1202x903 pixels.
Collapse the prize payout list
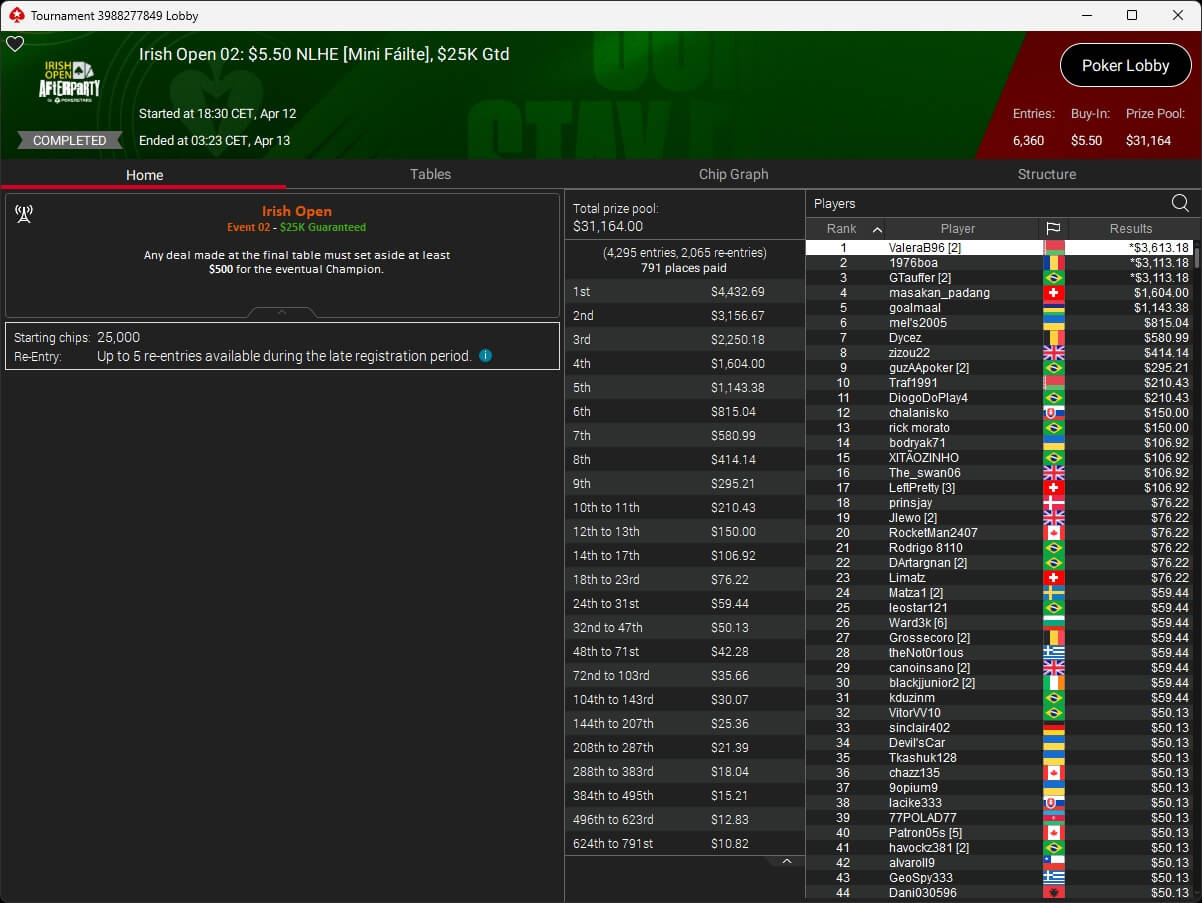(786, 861)
